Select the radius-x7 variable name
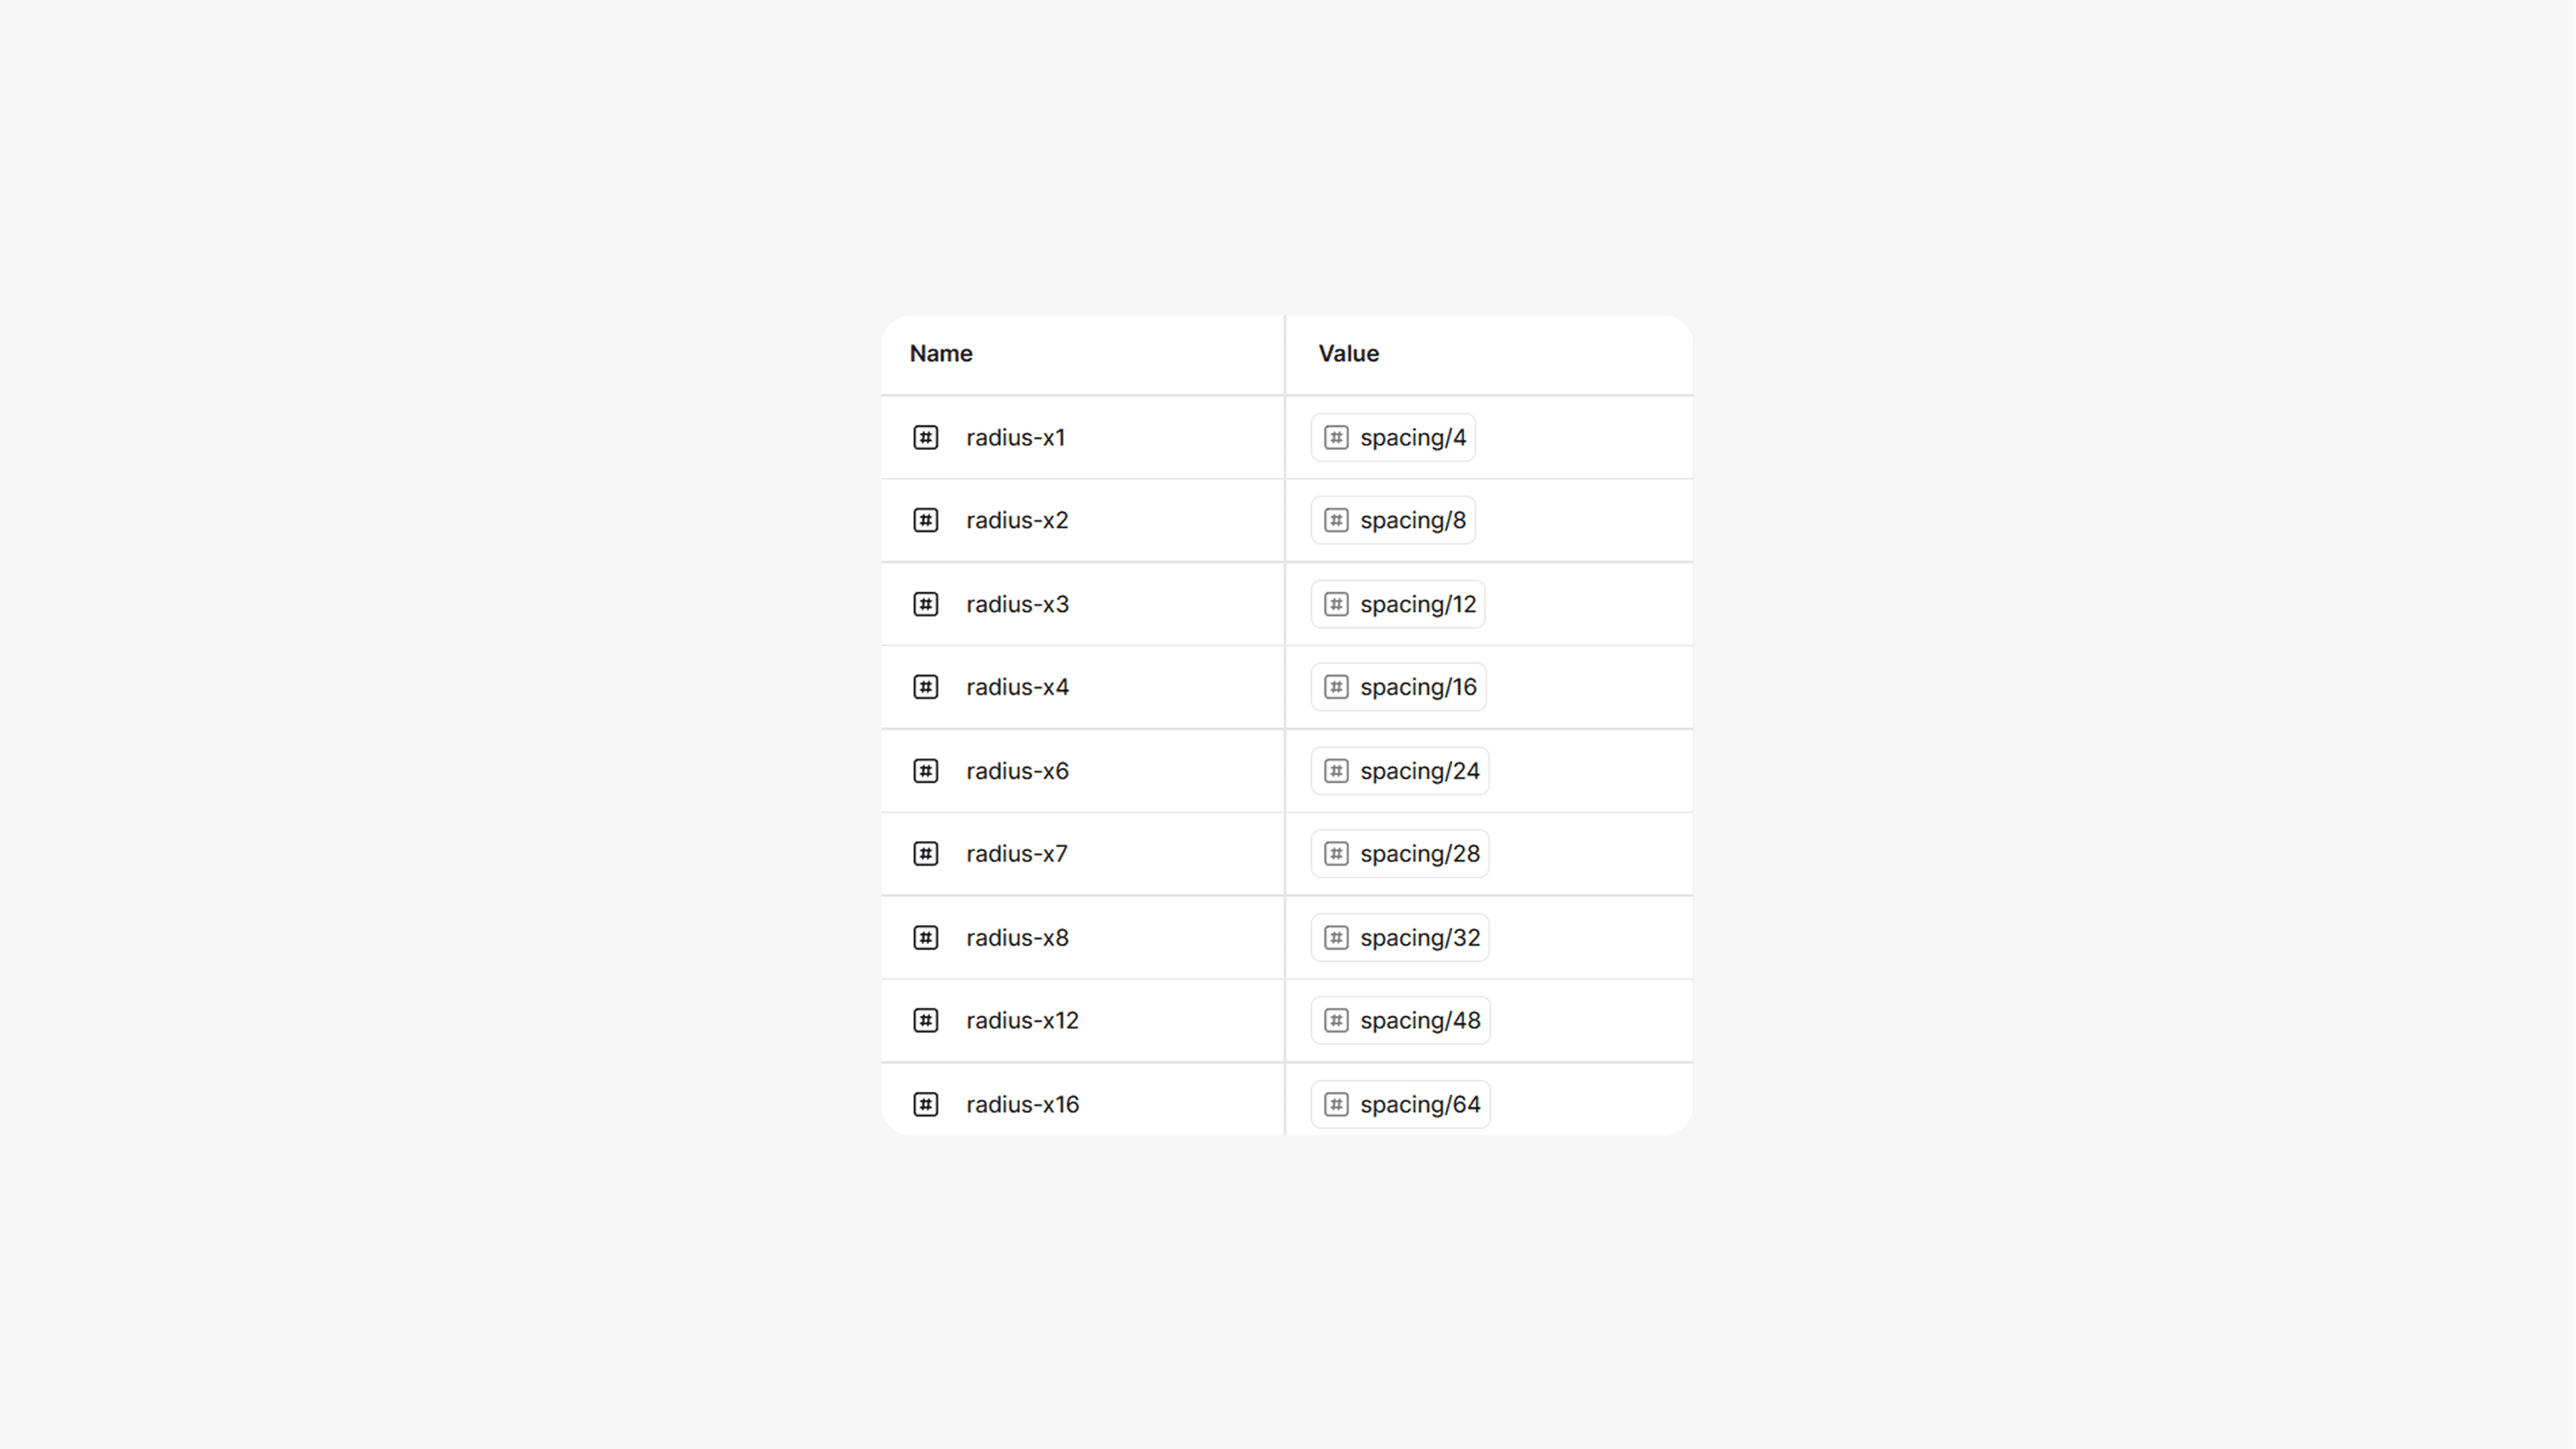2576x1449 pixels. (1016, 854)
